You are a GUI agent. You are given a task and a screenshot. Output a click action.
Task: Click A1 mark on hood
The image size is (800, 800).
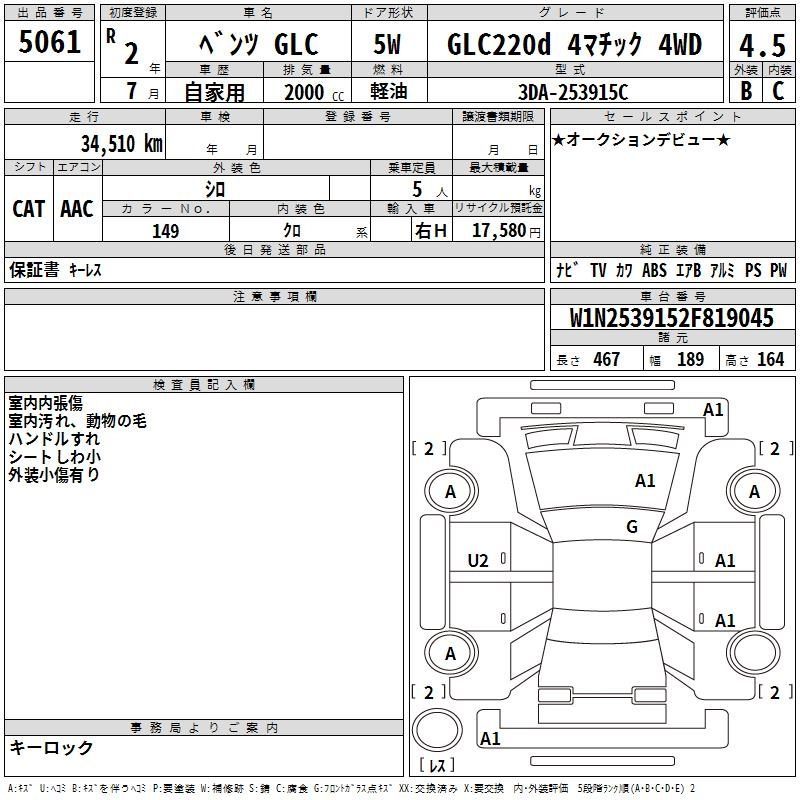click(x=645, y=481)
